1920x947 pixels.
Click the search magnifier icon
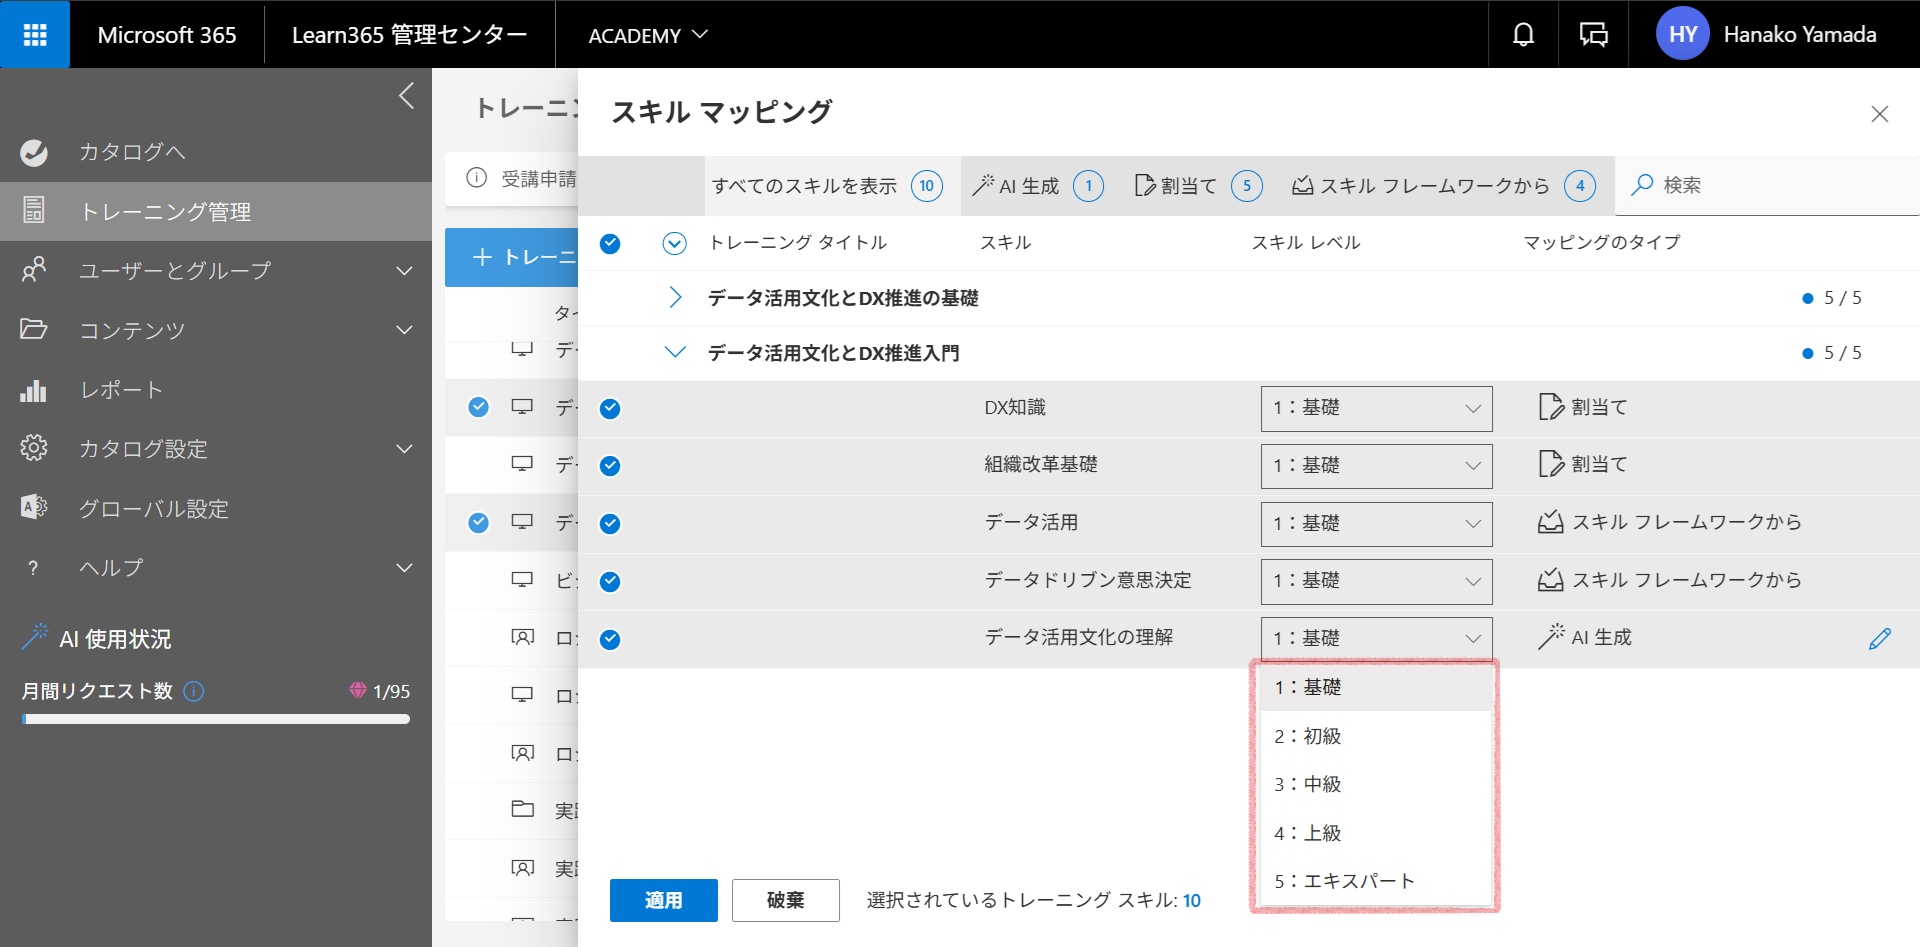point(1642,185)
